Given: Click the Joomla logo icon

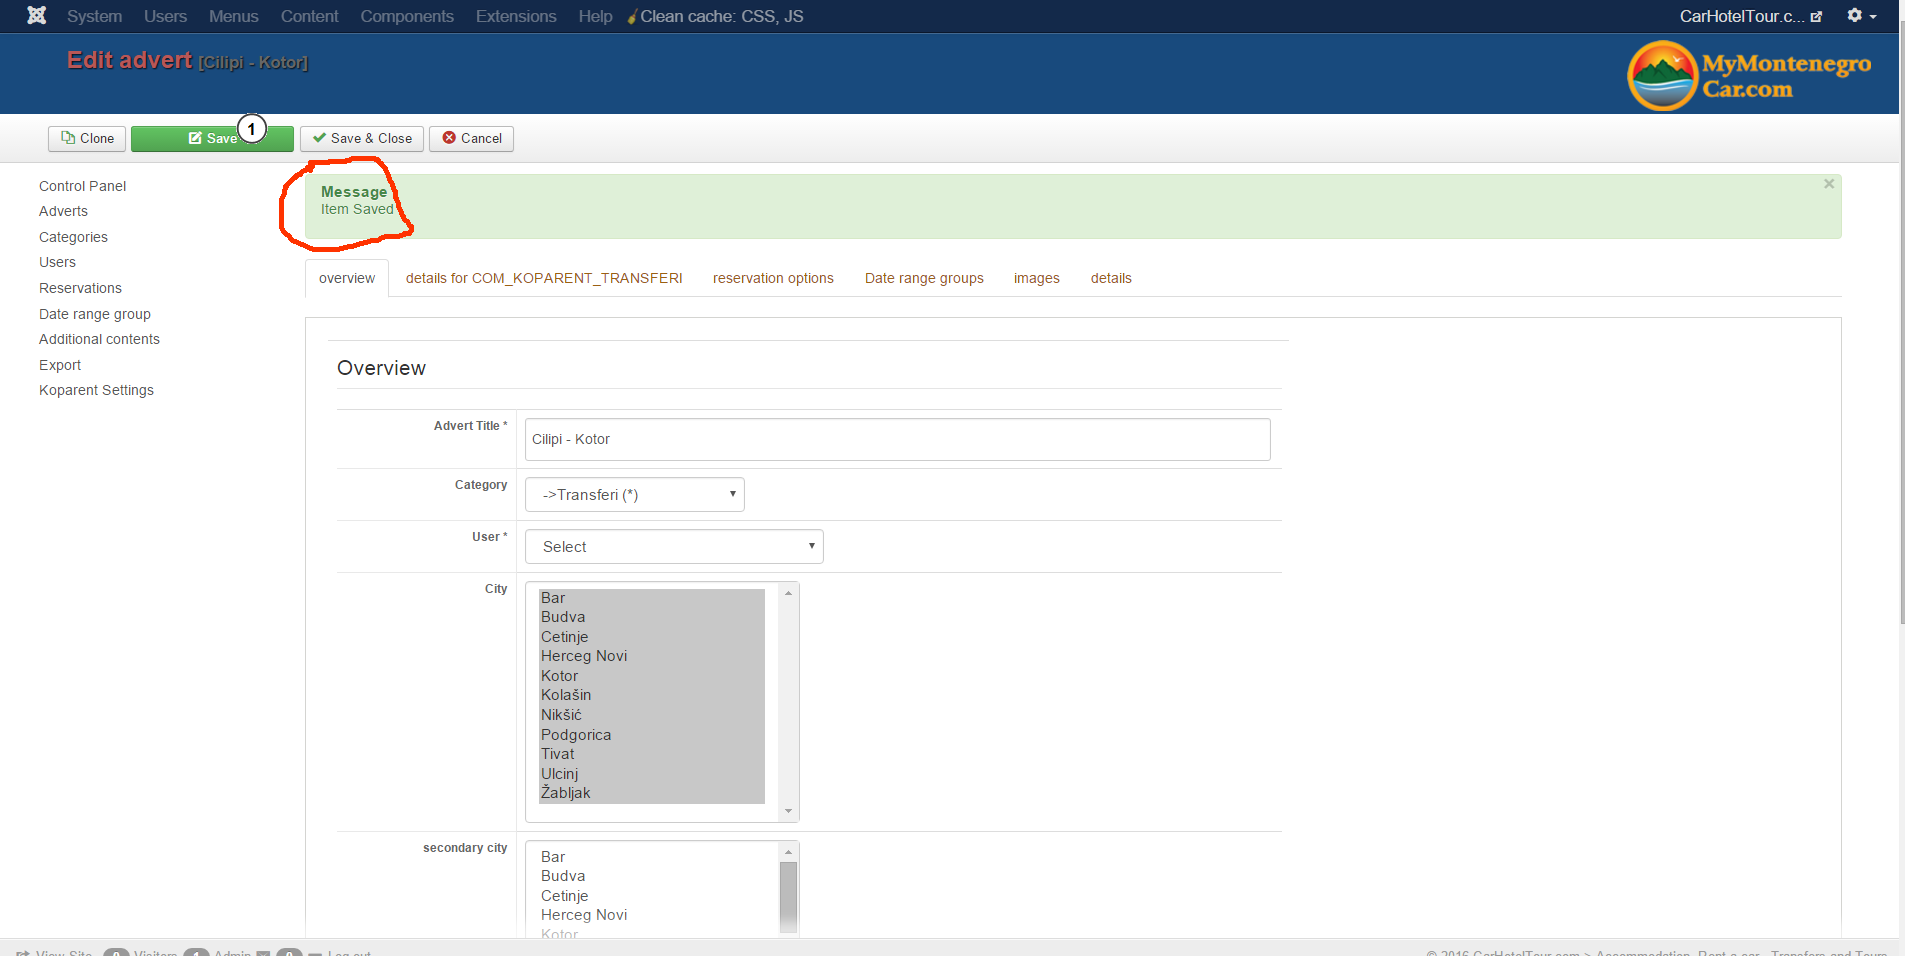Looking at the screenshot, I should coord(37,16).
